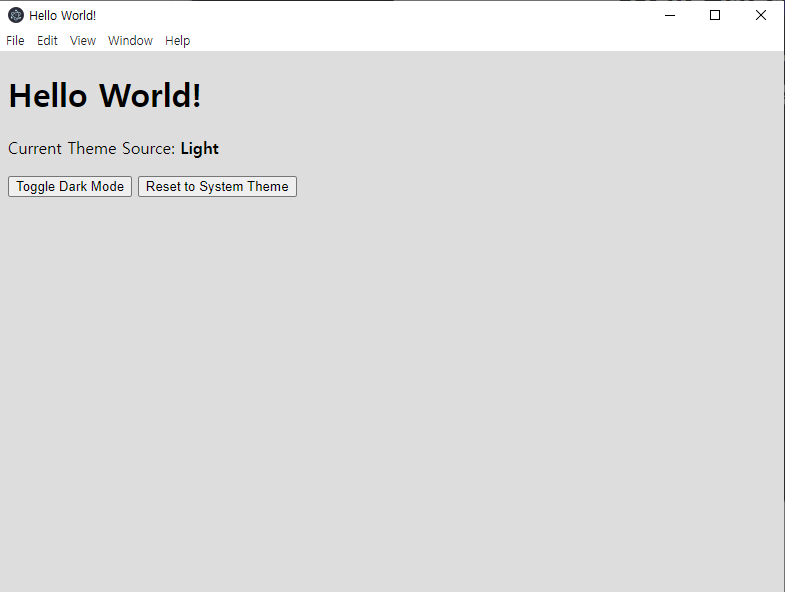Click the Electron app icon in title bar
785x592 pixels.
point(16,16)
